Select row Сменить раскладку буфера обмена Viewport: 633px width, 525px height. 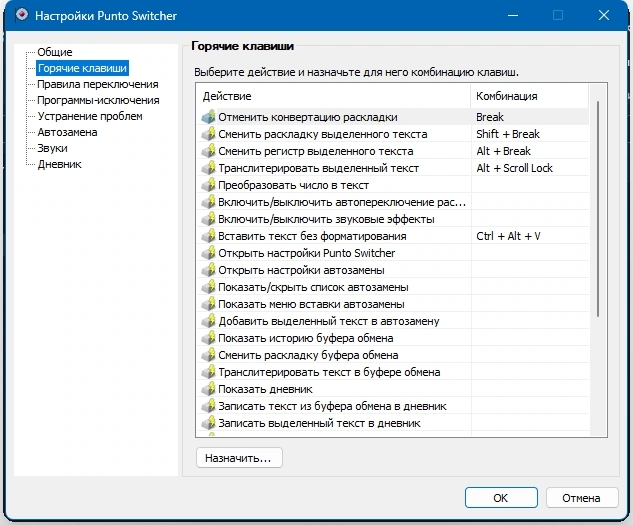[392, 355]
